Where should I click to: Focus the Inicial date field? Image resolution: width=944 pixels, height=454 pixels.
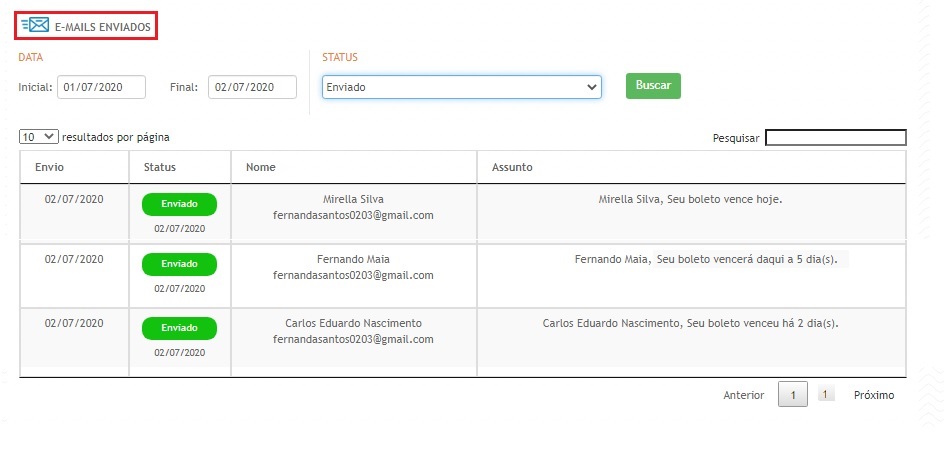click(x=101, y=87)
